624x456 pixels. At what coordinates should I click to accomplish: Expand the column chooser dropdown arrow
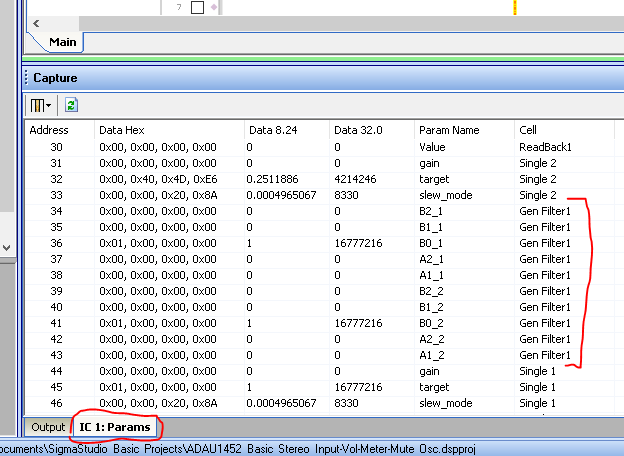coord(49,106)
